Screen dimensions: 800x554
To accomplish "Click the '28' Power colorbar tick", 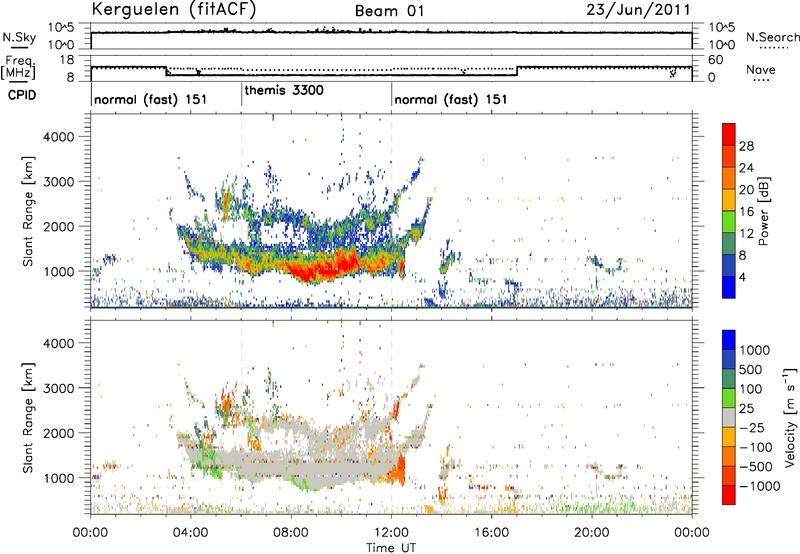I will coord(746,146).
